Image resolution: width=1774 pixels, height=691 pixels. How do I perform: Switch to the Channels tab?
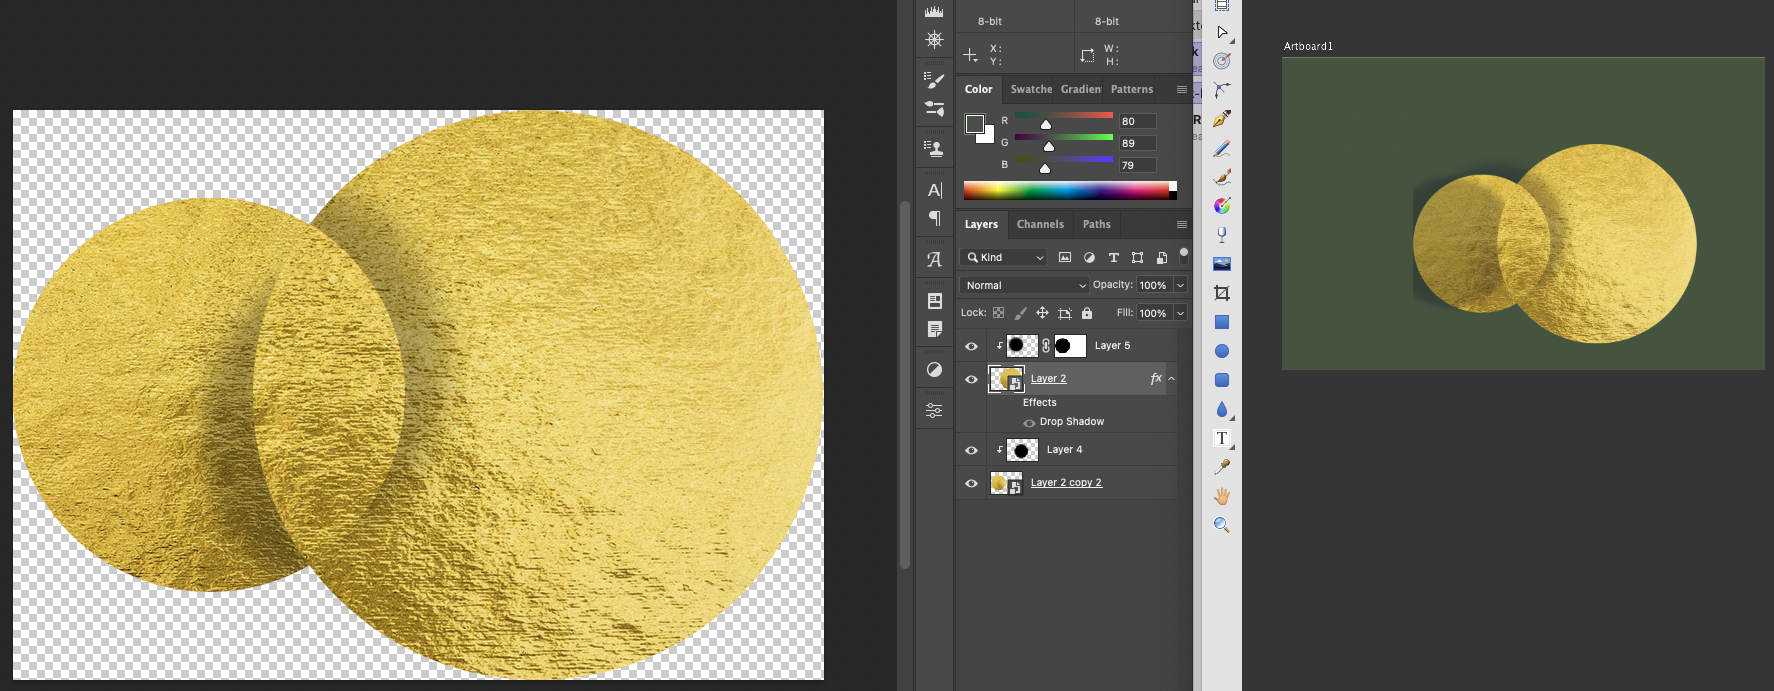click(x=1040, y=224)
